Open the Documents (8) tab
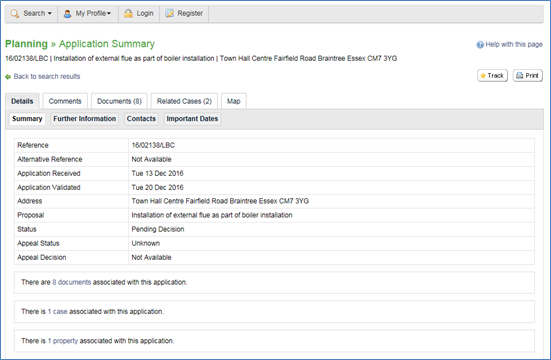Image resolution: width=551 pixels, height=360 pixels. pyautogui.click(x=119, y=101)
